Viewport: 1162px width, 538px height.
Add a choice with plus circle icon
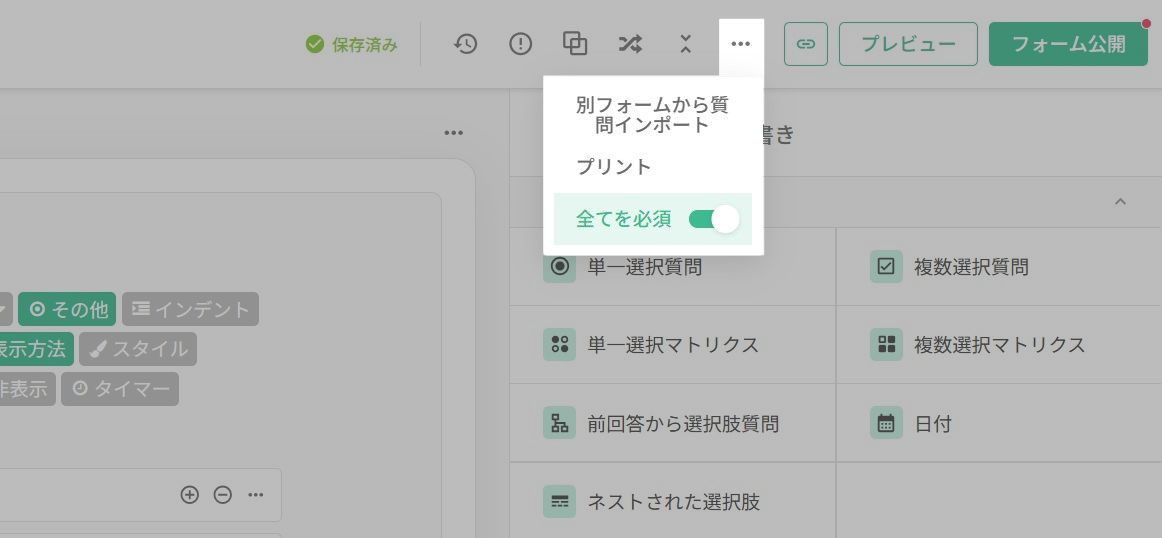190,495
